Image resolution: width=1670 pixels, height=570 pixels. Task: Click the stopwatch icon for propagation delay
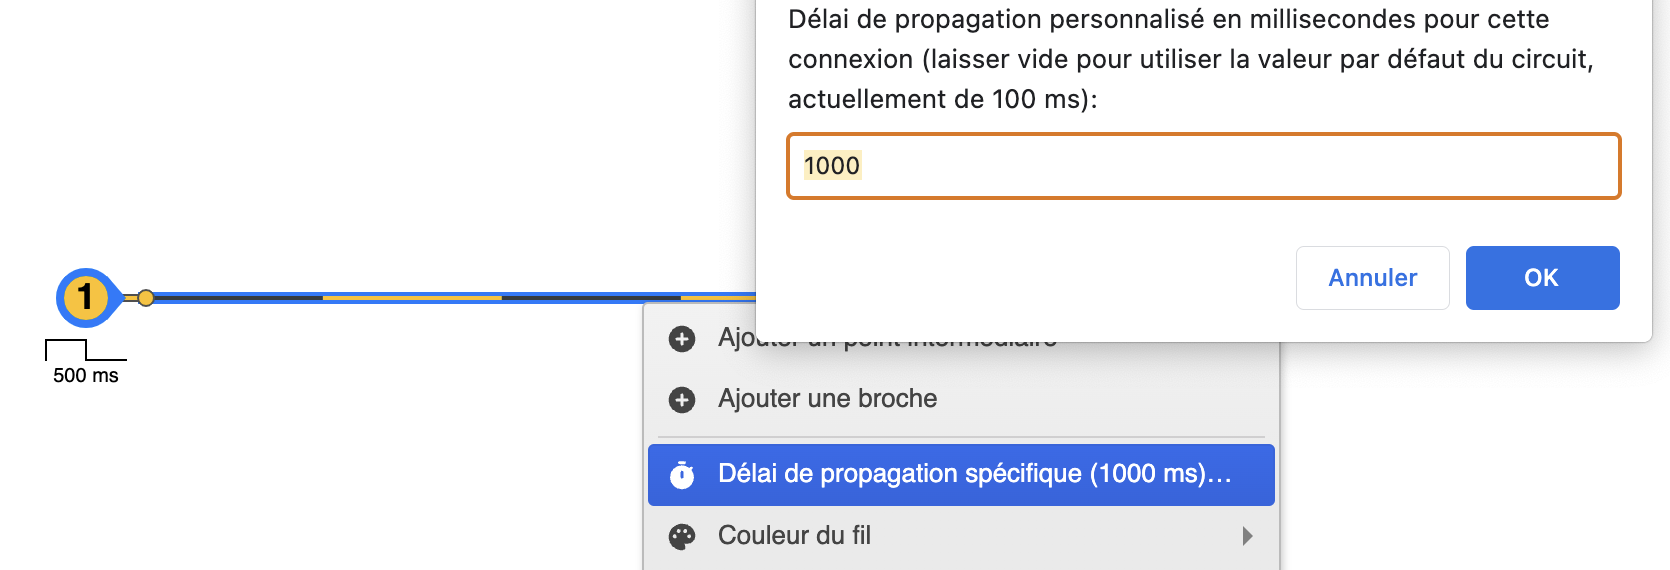coord(682,475)
